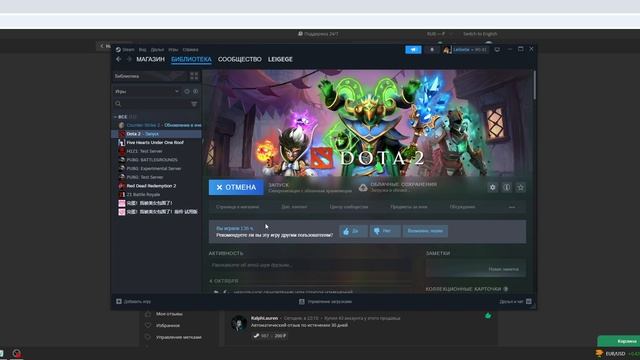Viewport: 640px width, 360px height.
Task: Open the Steam announcements megaphone button
Action: (413, 50)
